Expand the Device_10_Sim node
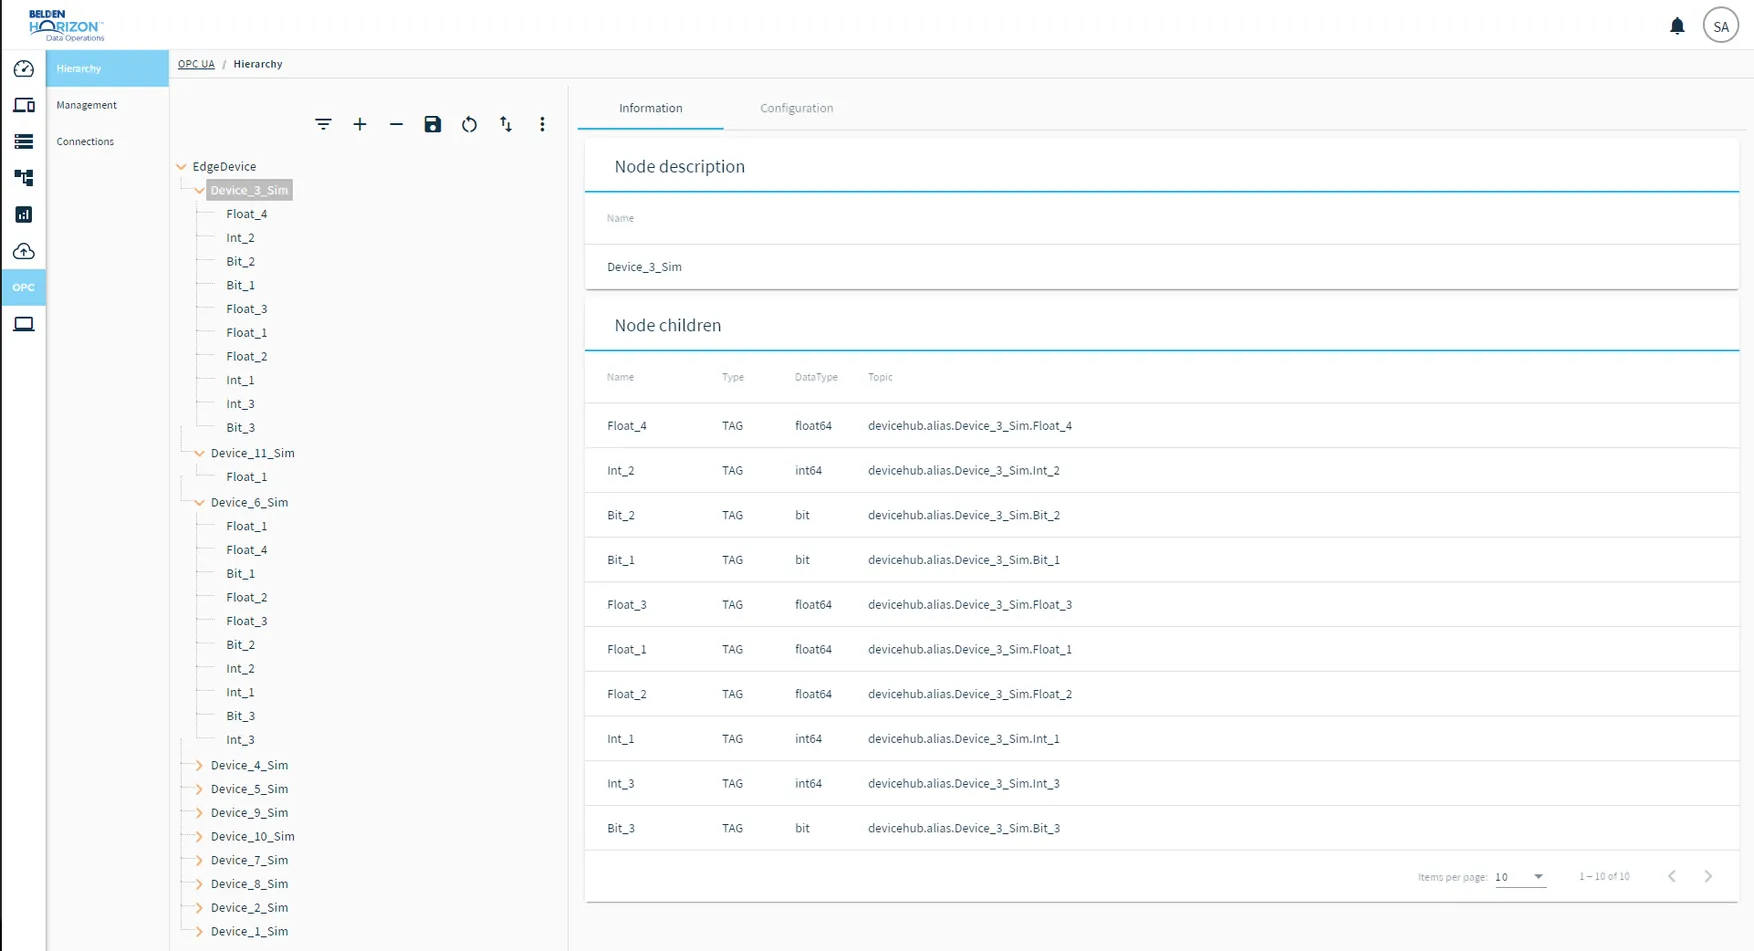1754x951 pixels. click(x=199, y=837)
